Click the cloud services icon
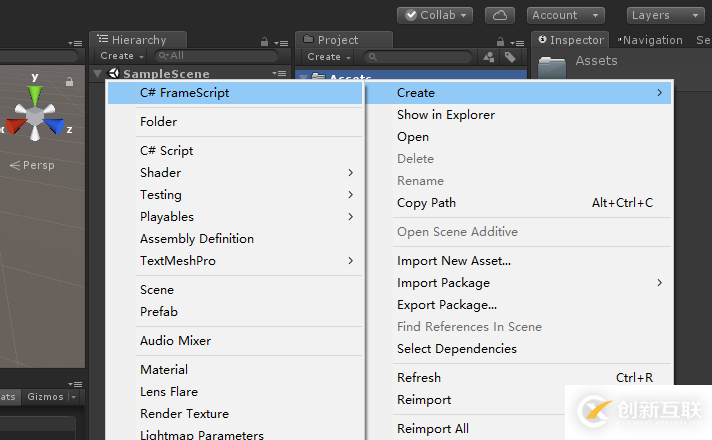The width and height of the screenshot is (712, 440). point(500,15)
